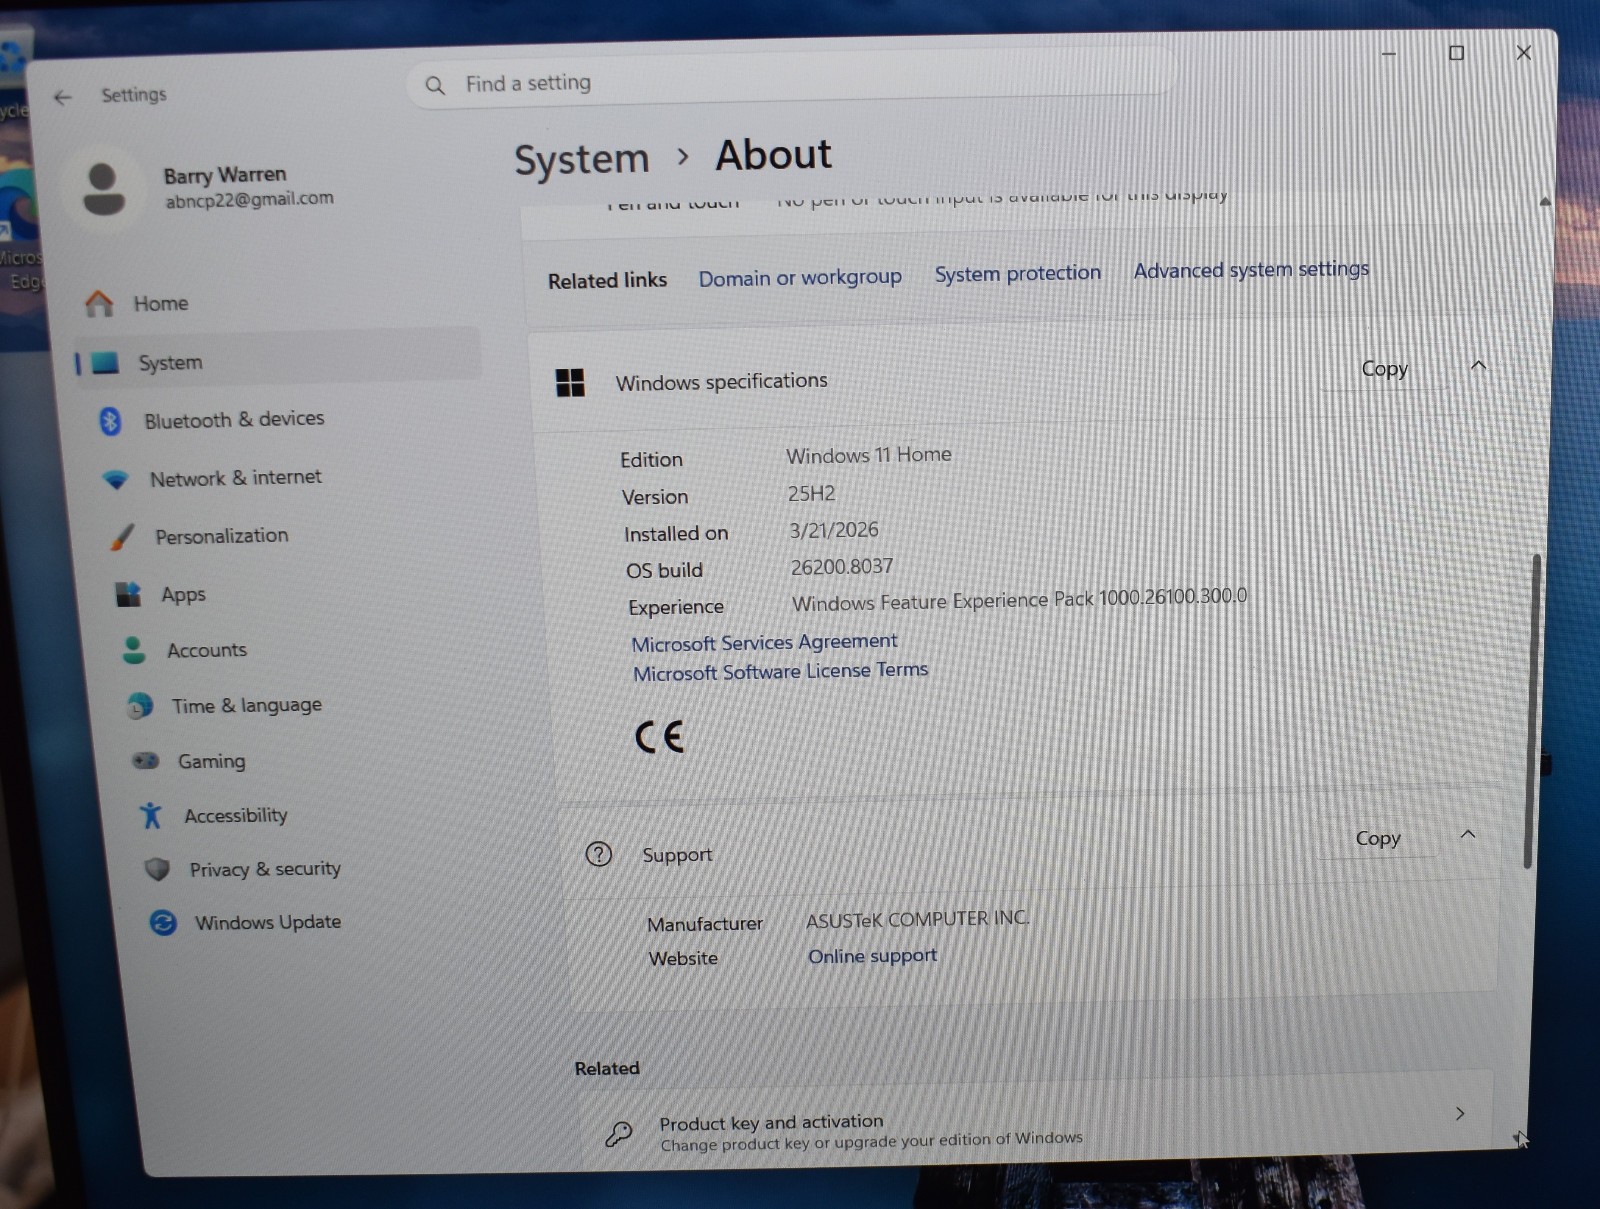The height and width of the screenshot is (1209, 1600).
Task: Collapse the Windows specifications section chevron
Action: (x=1478, y=366)
